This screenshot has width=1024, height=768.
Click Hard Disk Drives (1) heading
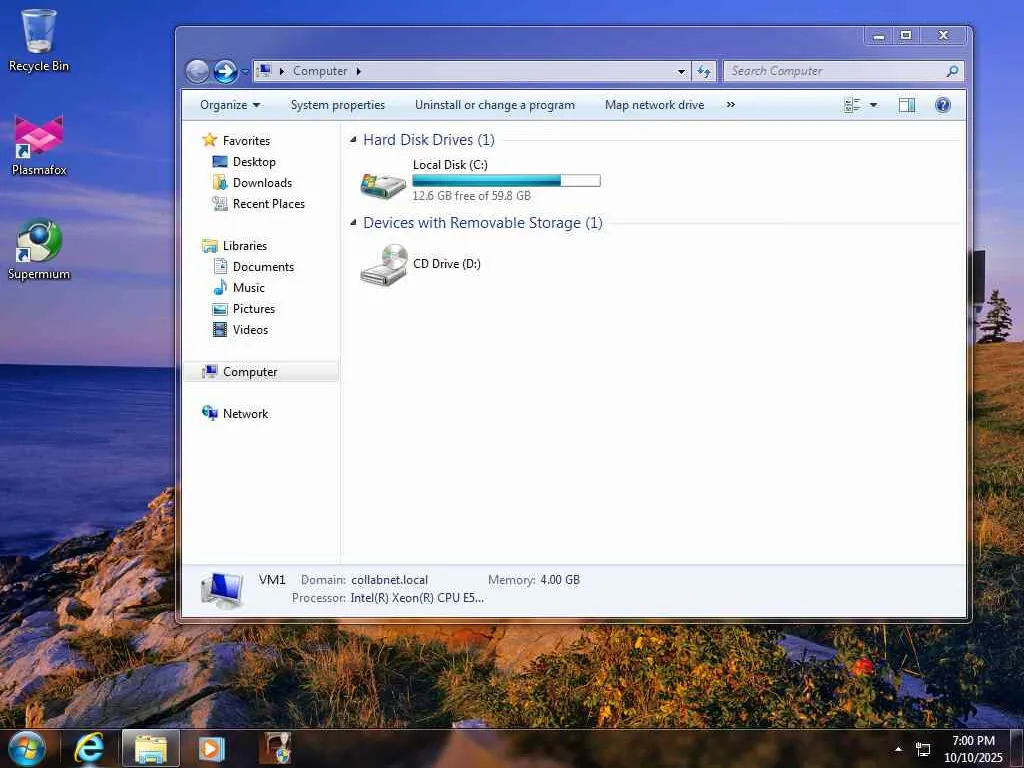429,140
